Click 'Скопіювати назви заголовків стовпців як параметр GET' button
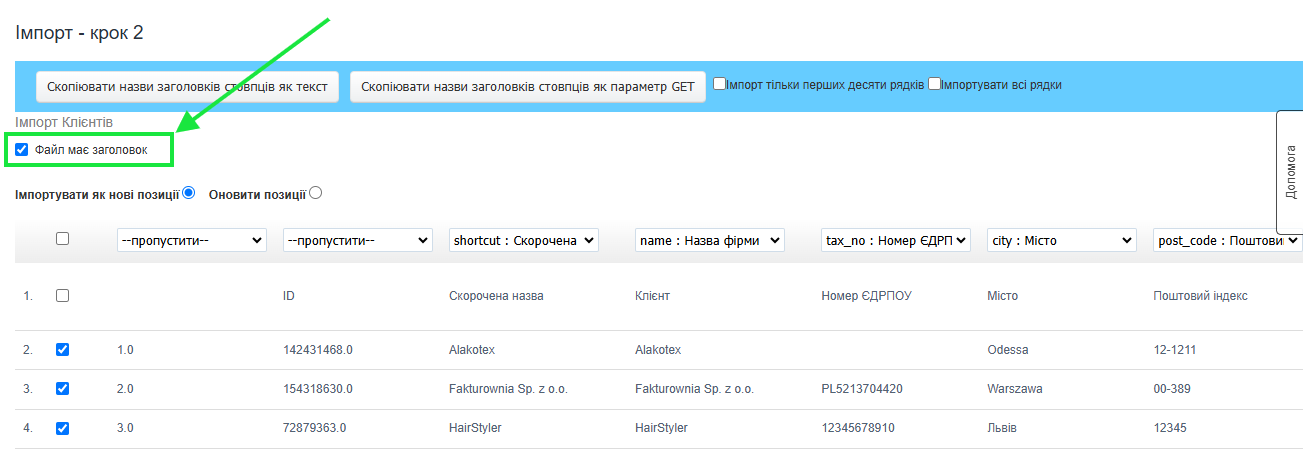 [x=527, y=87]
